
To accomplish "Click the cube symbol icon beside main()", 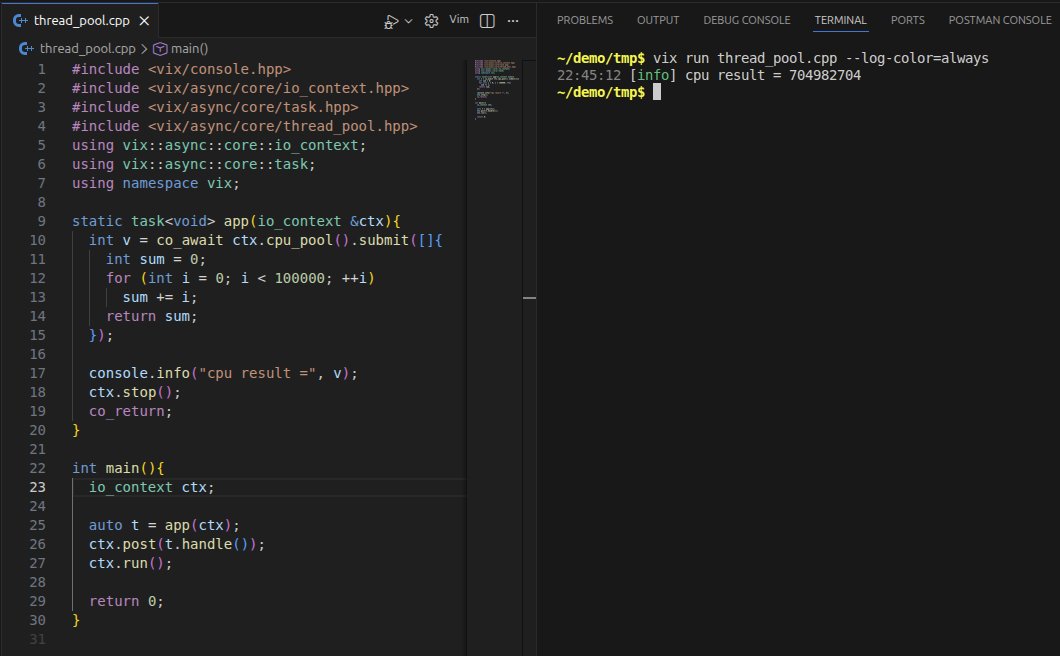I will 160,49.
